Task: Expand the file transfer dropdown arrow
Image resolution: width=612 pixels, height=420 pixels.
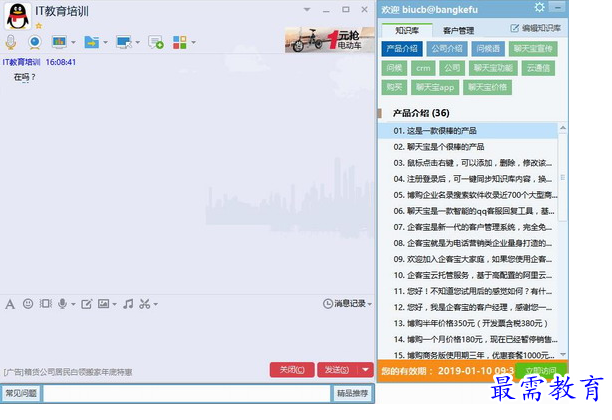Action: pyautogui.click(x=105, y=42)
